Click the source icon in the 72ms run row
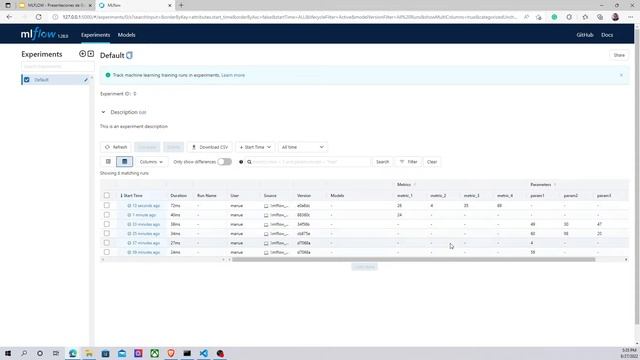Image resolution: width=640 pixels, height=360 pixels. [266, 206]
